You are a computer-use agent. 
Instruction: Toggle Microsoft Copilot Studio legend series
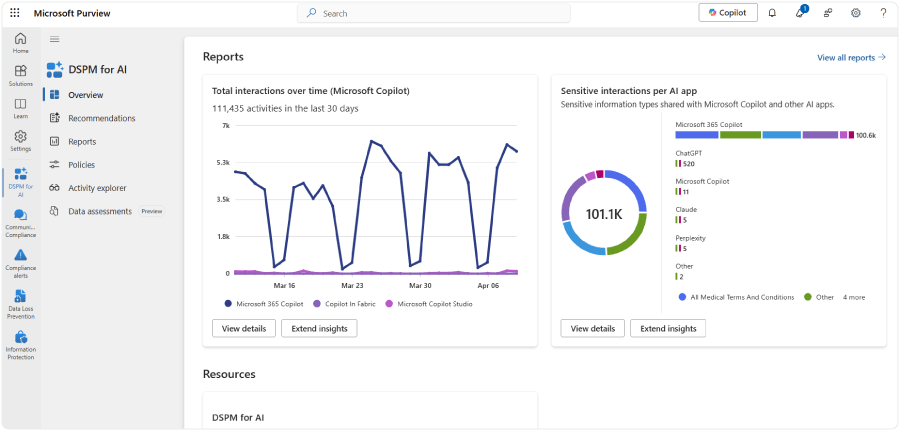coord(429,304)
